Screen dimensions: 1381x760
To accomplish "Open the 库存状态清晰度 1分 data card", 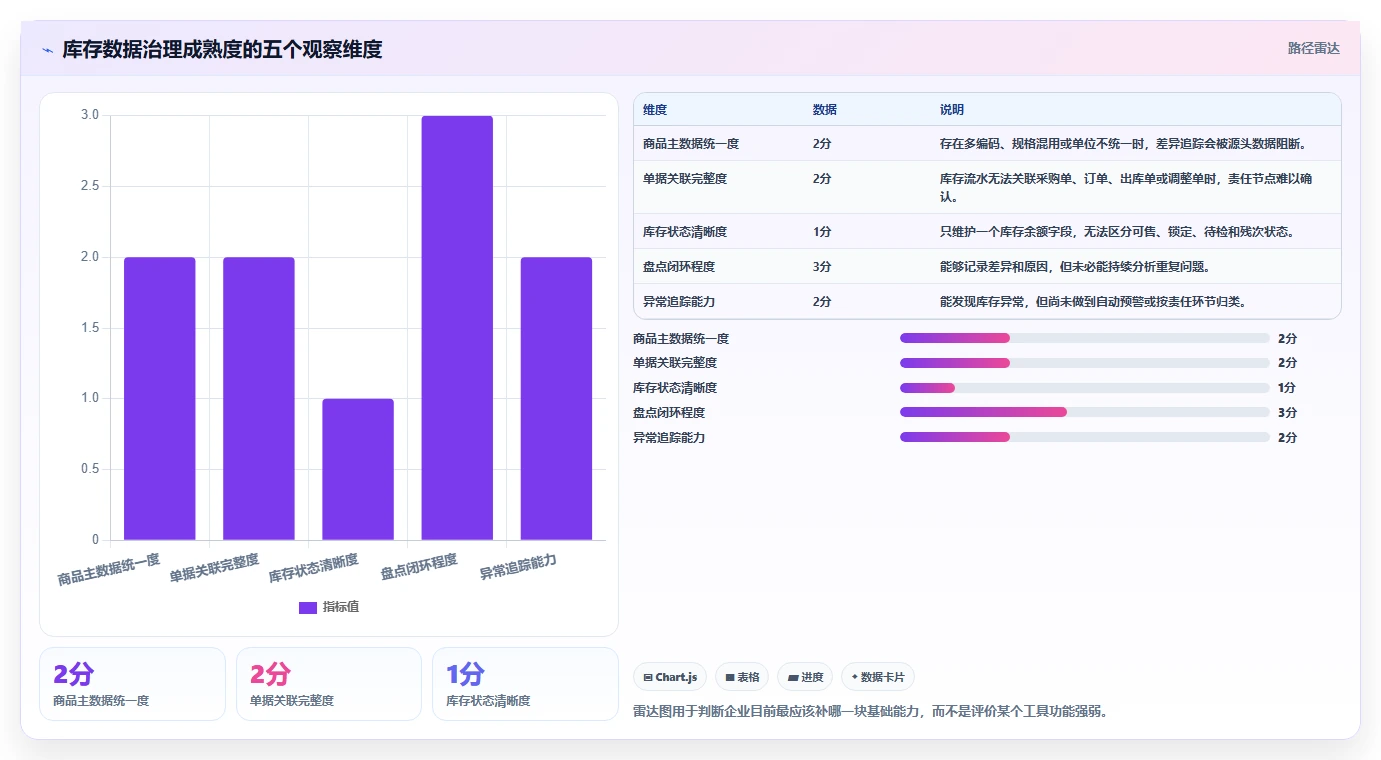I will (526, 684).
